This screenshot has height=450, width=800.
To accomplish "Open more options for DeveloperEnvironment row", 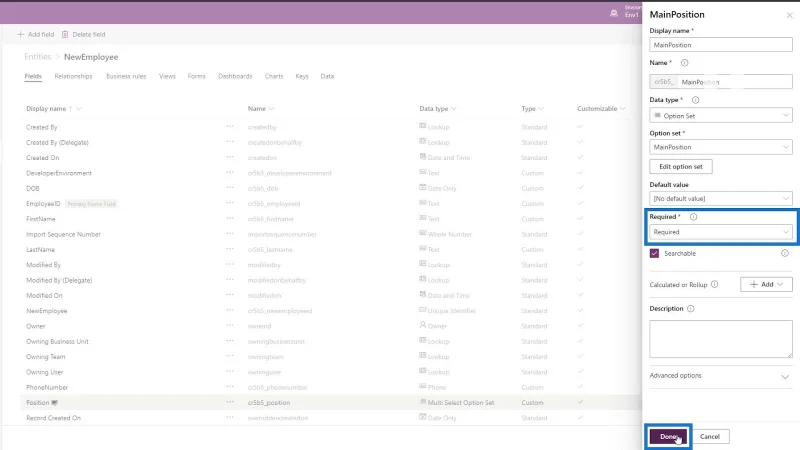I will point(230,172).
